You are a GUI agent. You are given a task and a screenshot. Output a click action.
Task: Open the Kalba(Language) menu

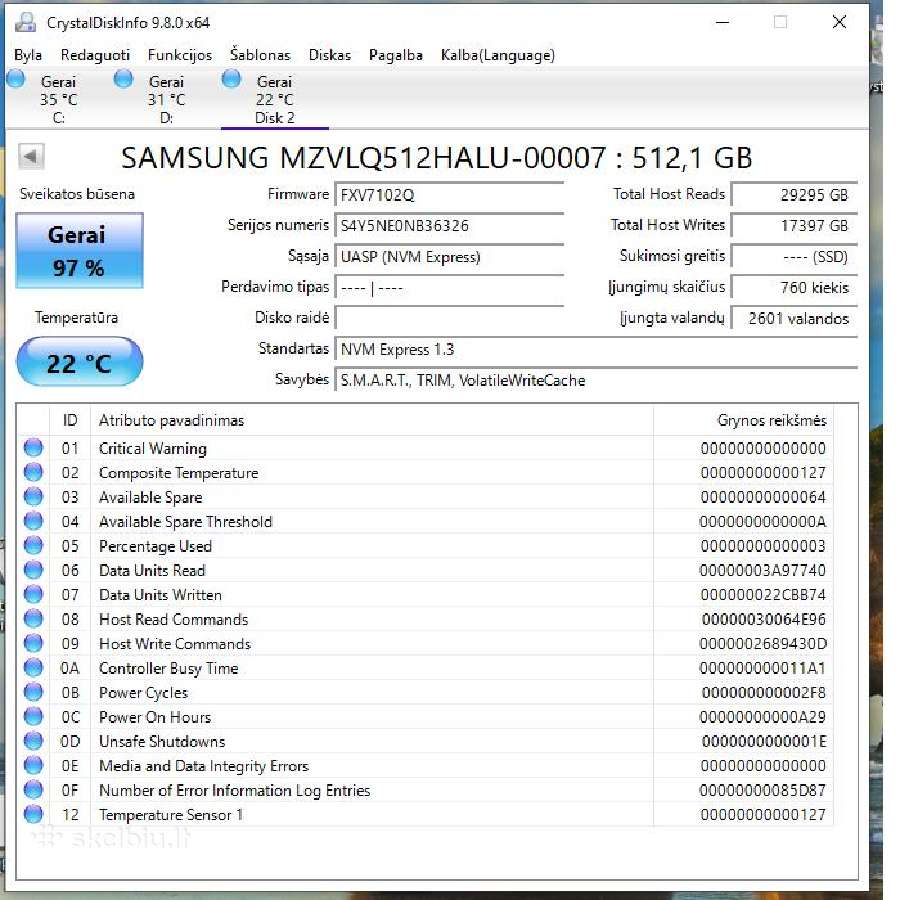(x=498, y=55)
